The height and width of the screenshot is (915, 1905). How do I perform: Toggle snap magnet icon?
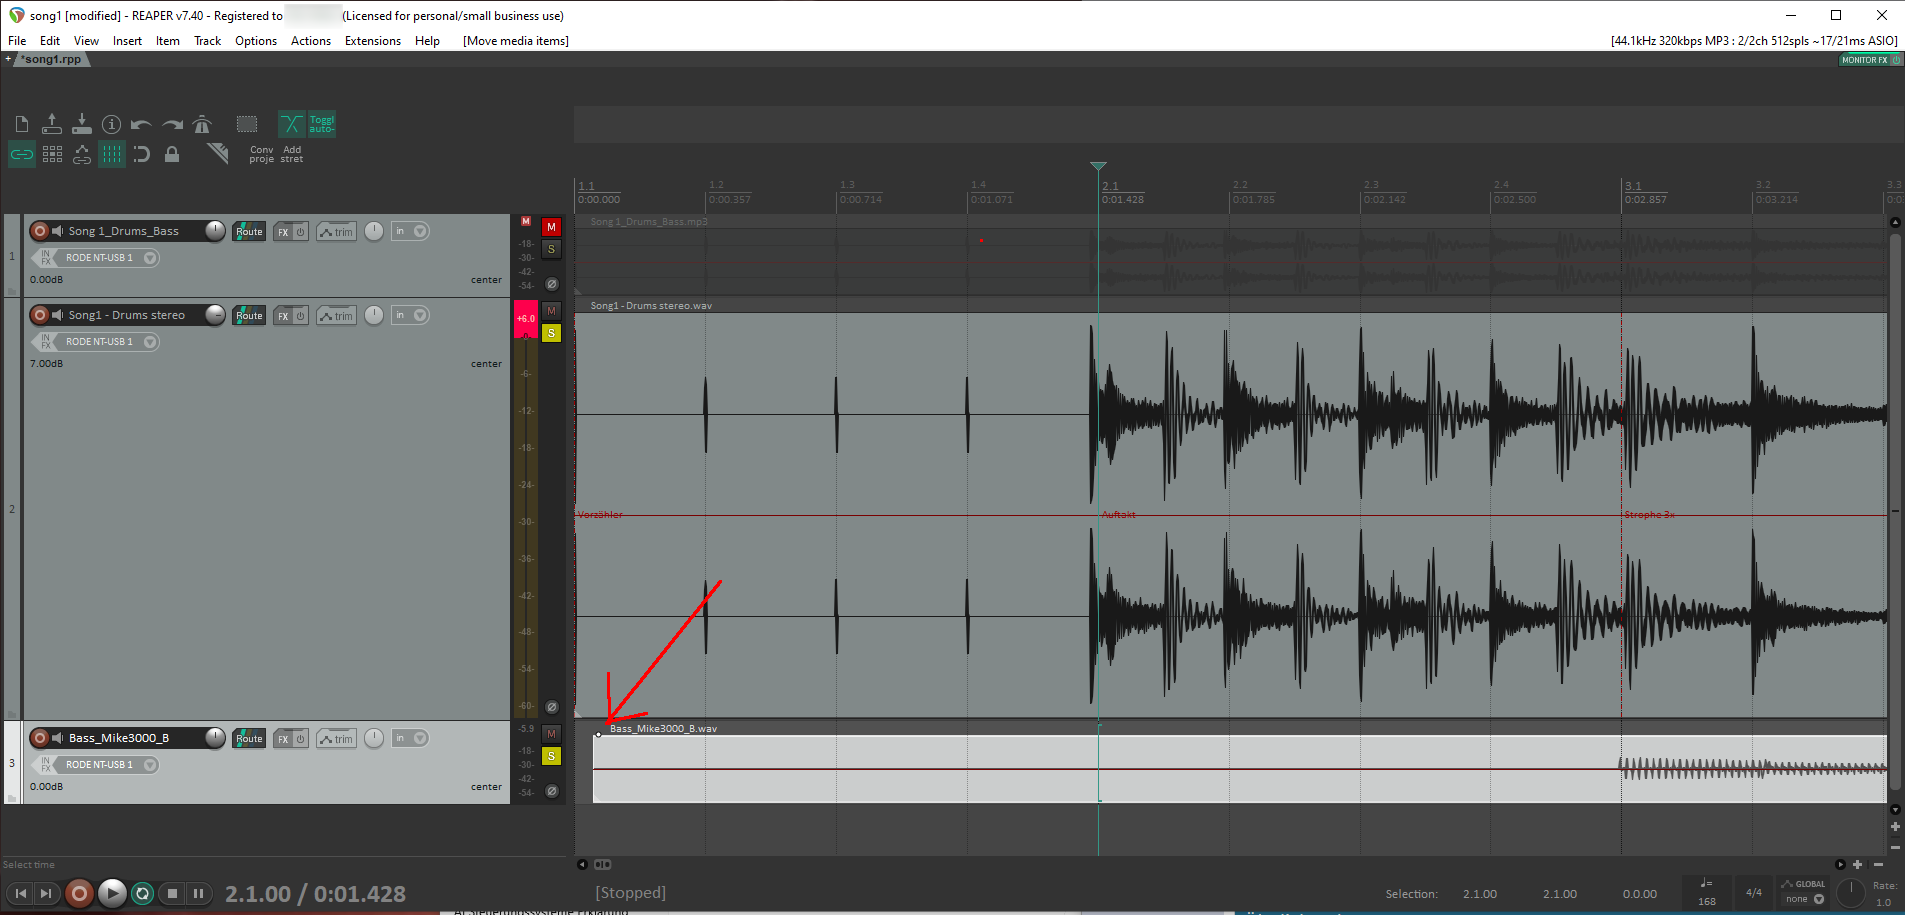pyautogui.click(x=142, y=154)
